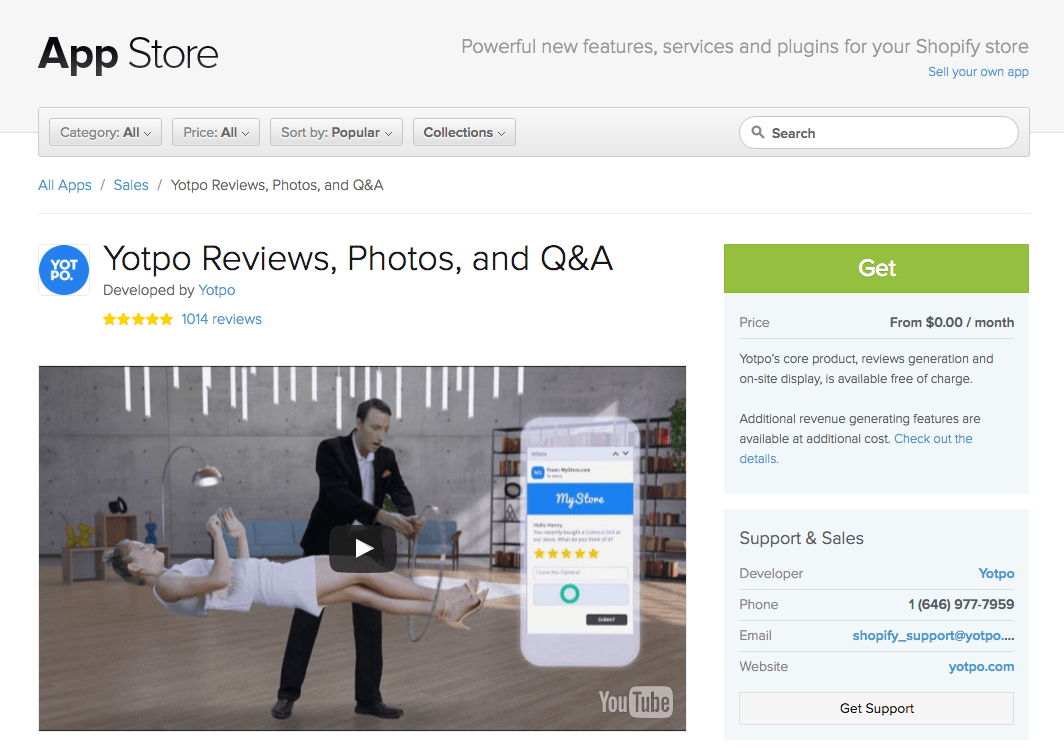Screen dimensions: 1064x748
Task: Play the Yotpo promo video
Action: (x=363, y=548)
